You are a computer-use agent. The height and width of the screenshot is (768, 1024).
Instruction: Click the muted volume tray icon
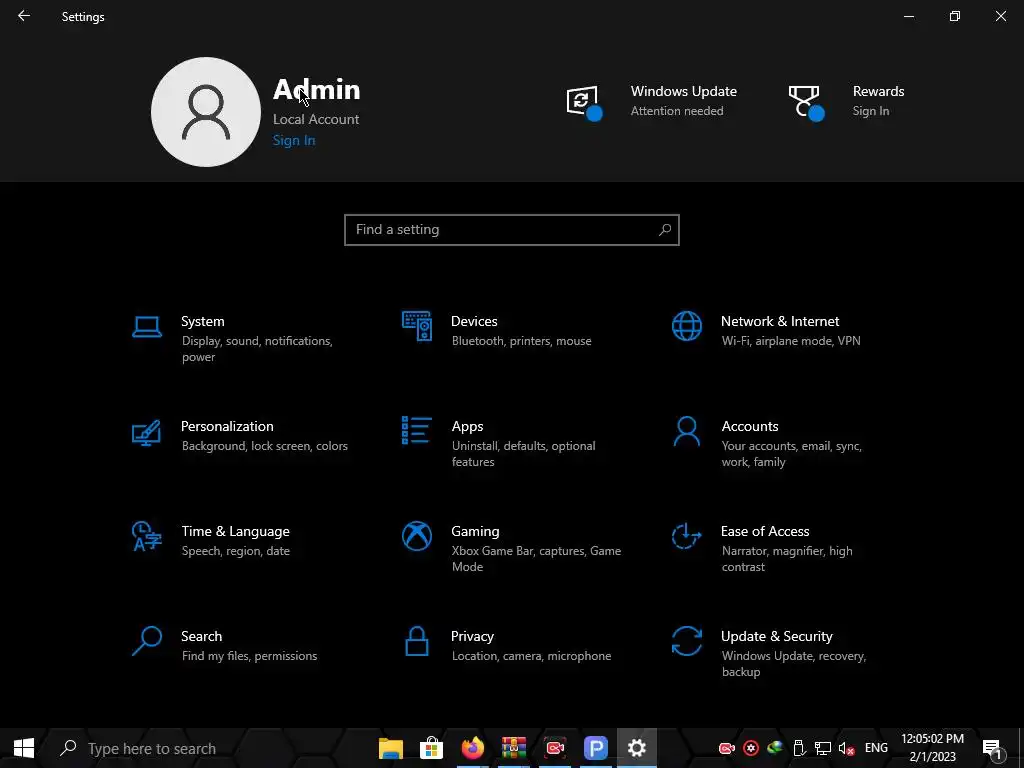(846, 748)
